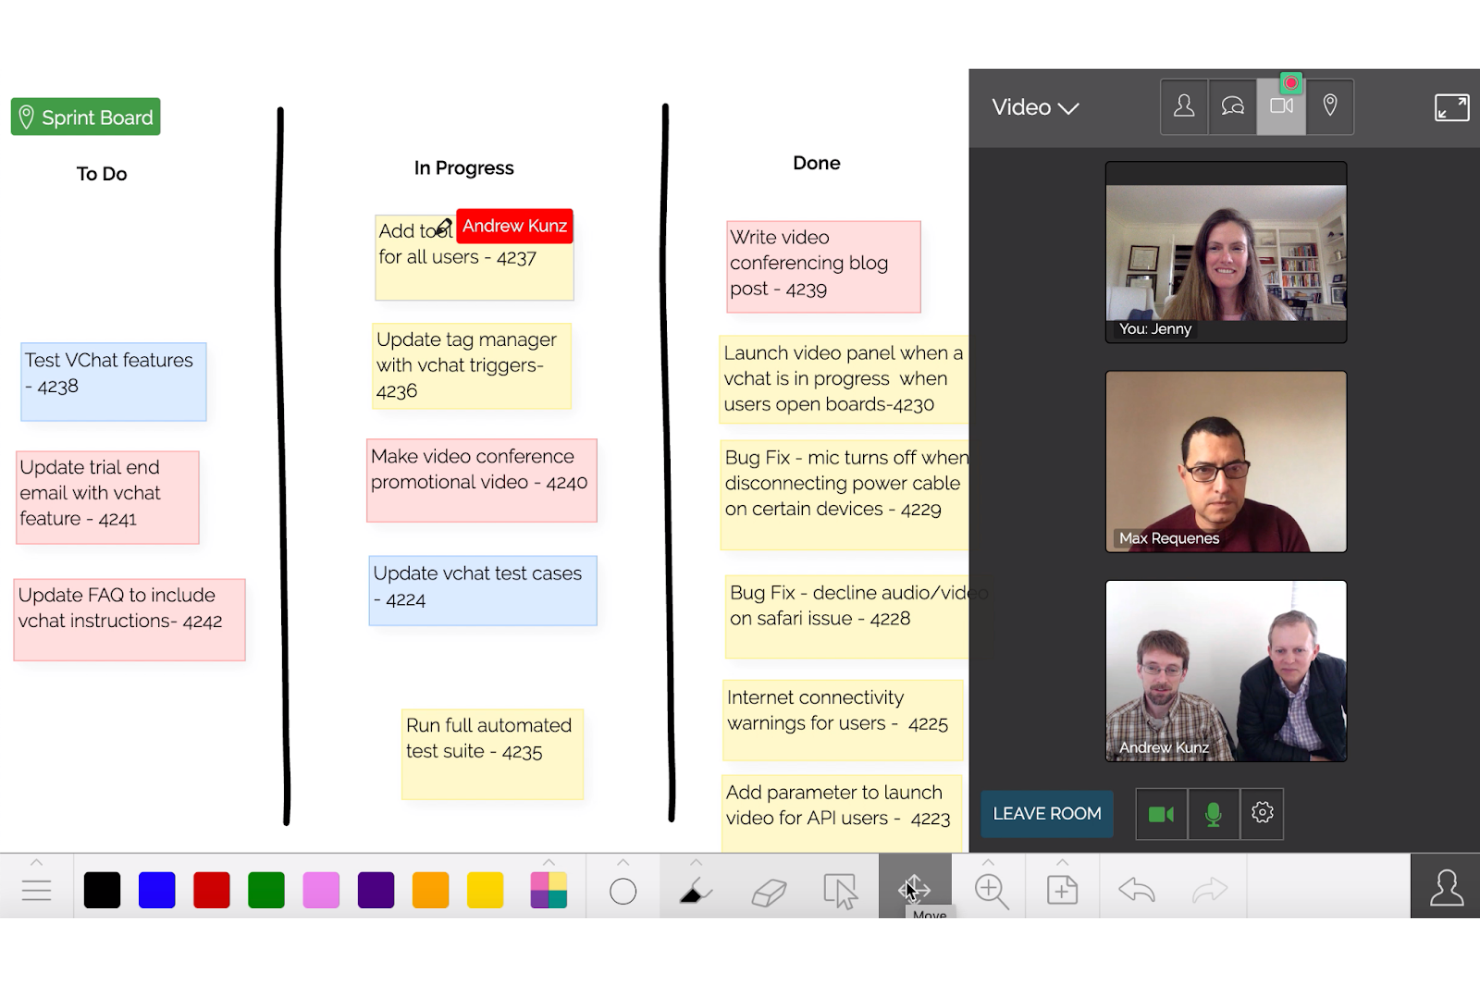Click the Done column heading

(x=817, y=163)
